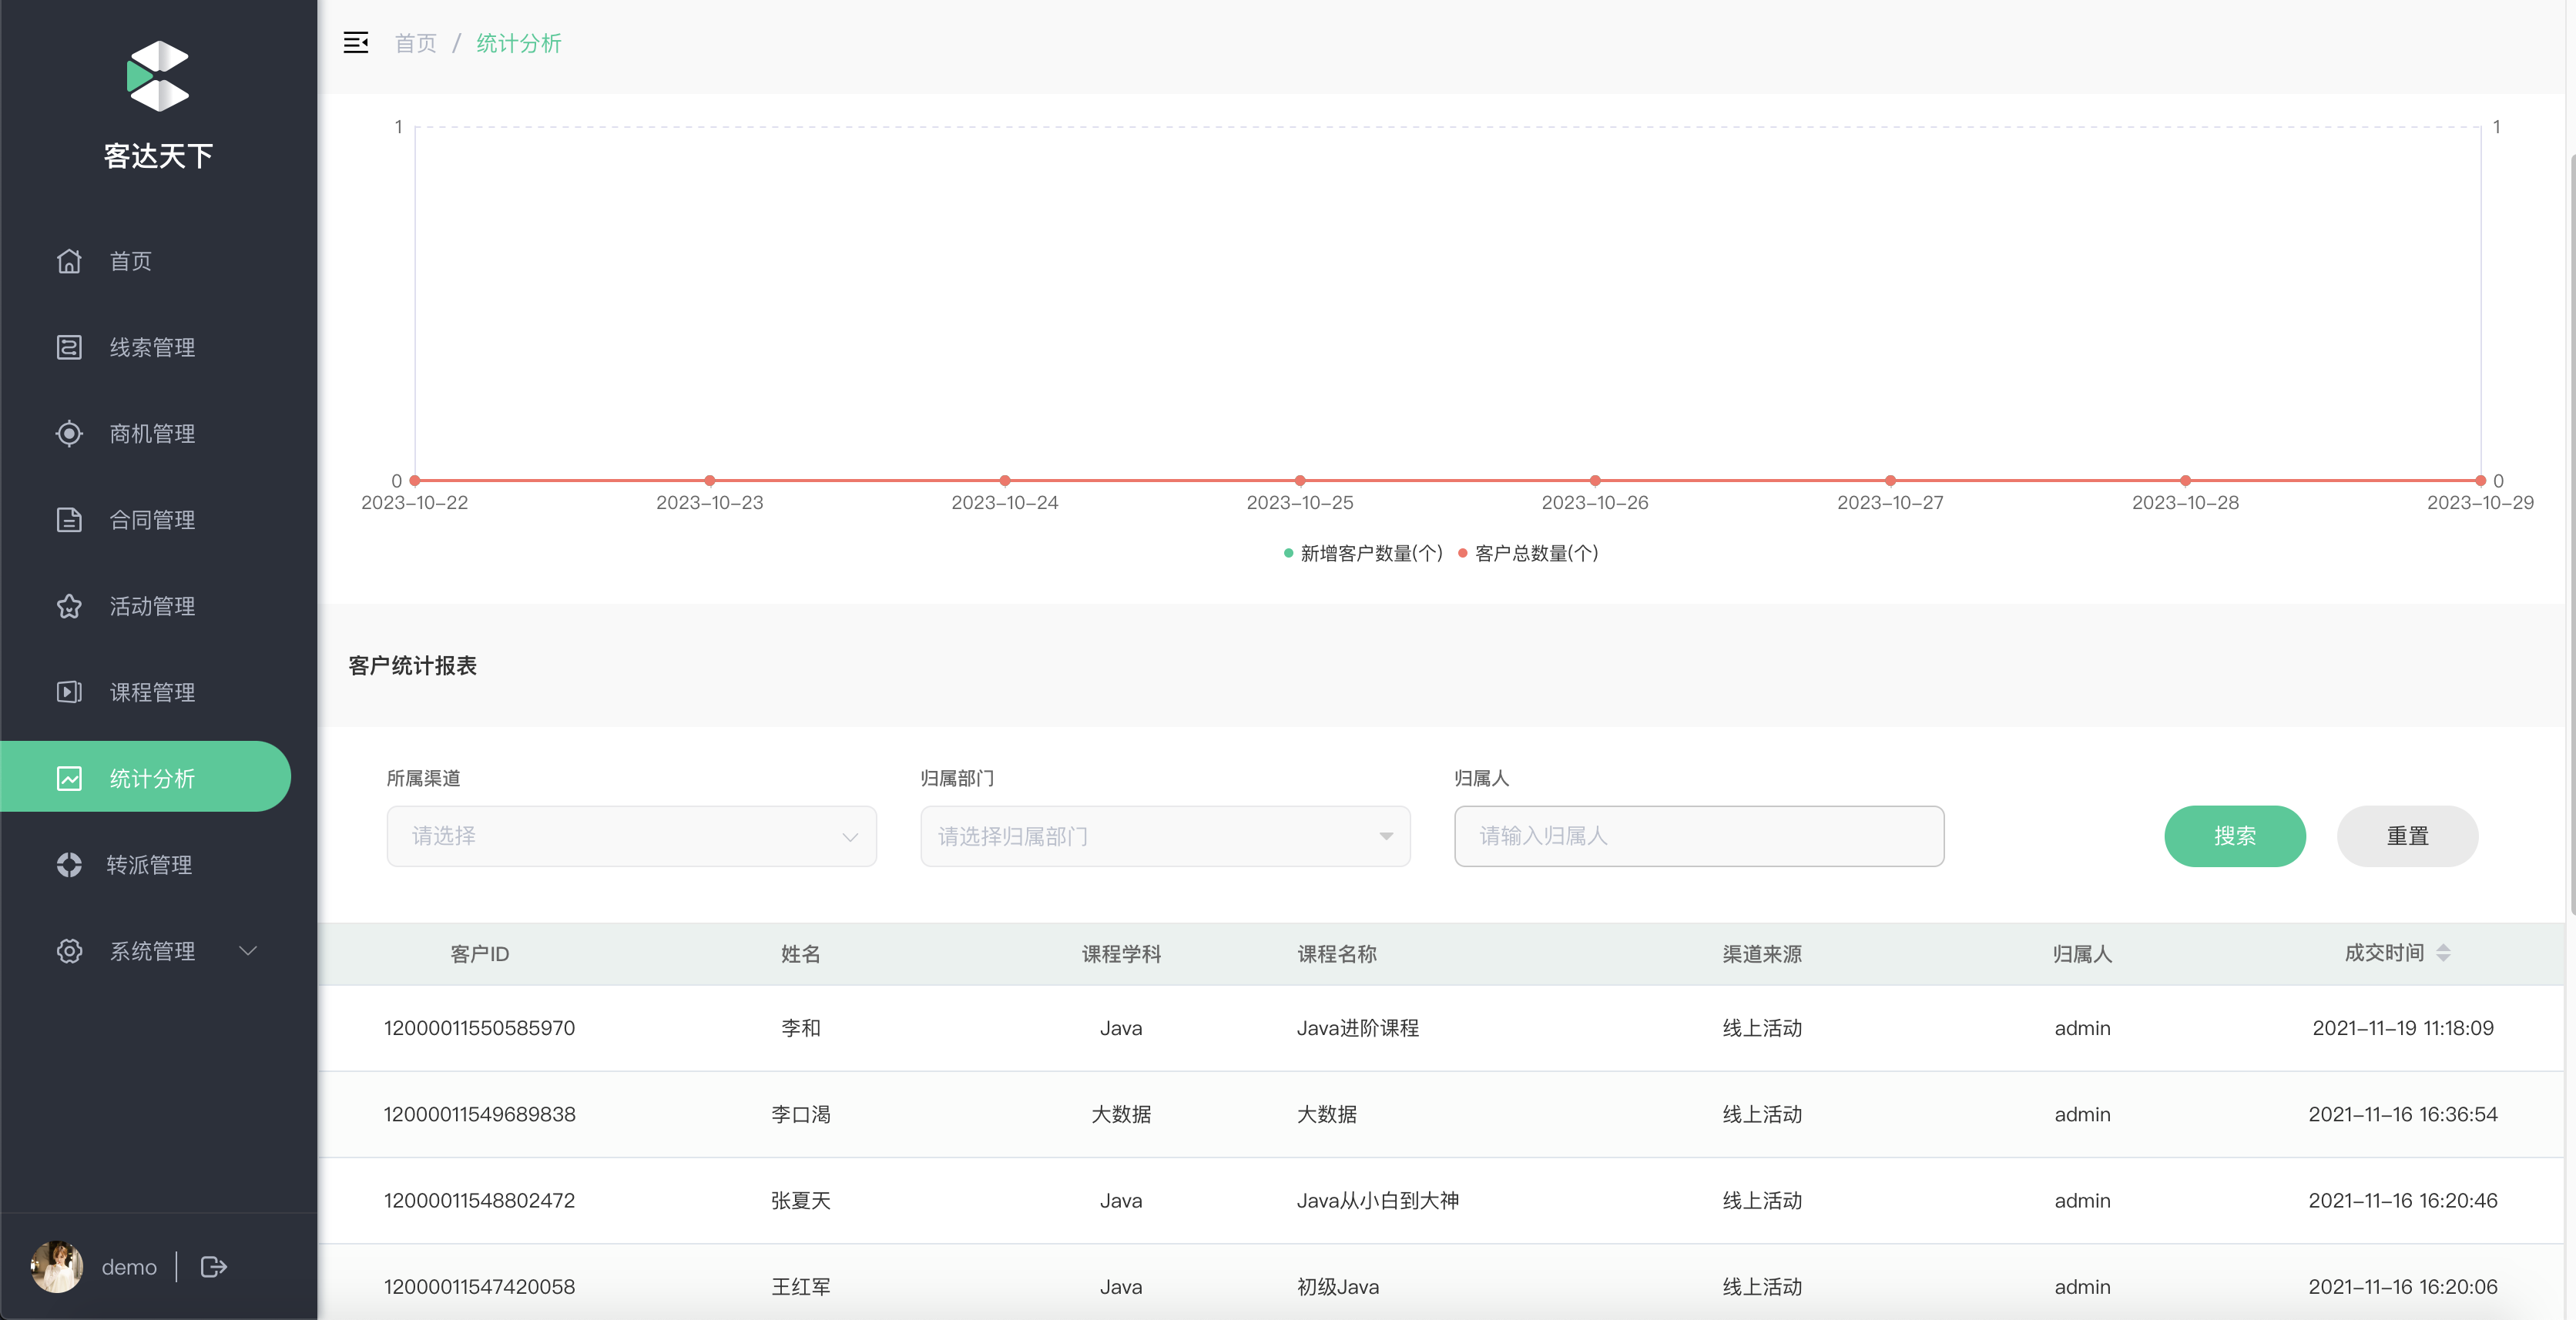The image size is (2576, 1320).
Task: Click the 系统管理 gear icon
Action: pyautogui.click(x=69, y=951)
